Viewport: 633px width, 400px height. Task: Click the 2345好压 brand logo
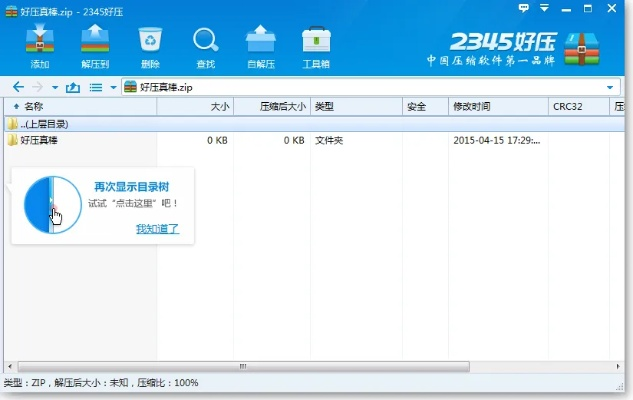pyautogui.click(x=513, y=49)
